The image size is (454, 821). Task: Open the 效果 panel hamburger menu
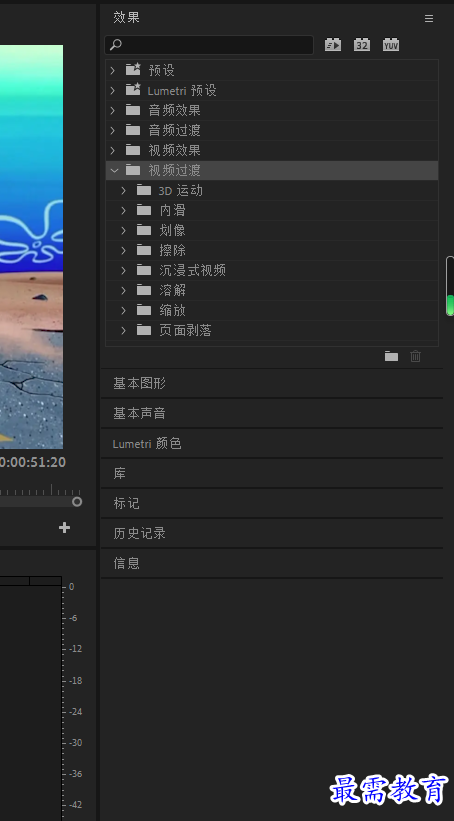[x=429, y=18]
